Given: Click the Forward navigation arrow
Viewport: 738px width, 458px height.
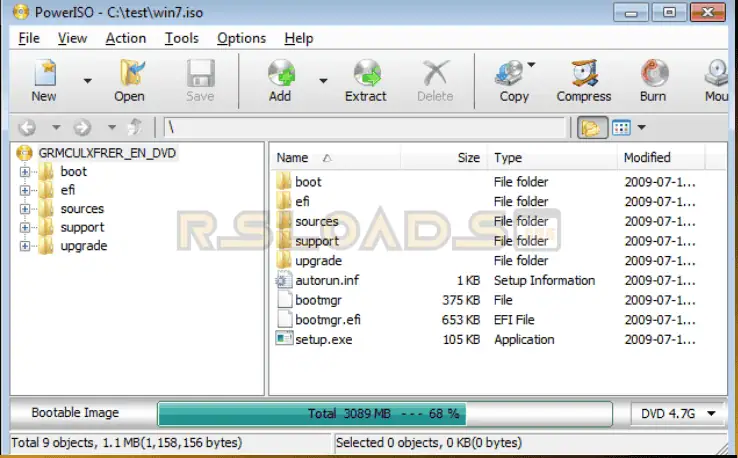Looking at the screenshot, I should click(x=82, y=127).
